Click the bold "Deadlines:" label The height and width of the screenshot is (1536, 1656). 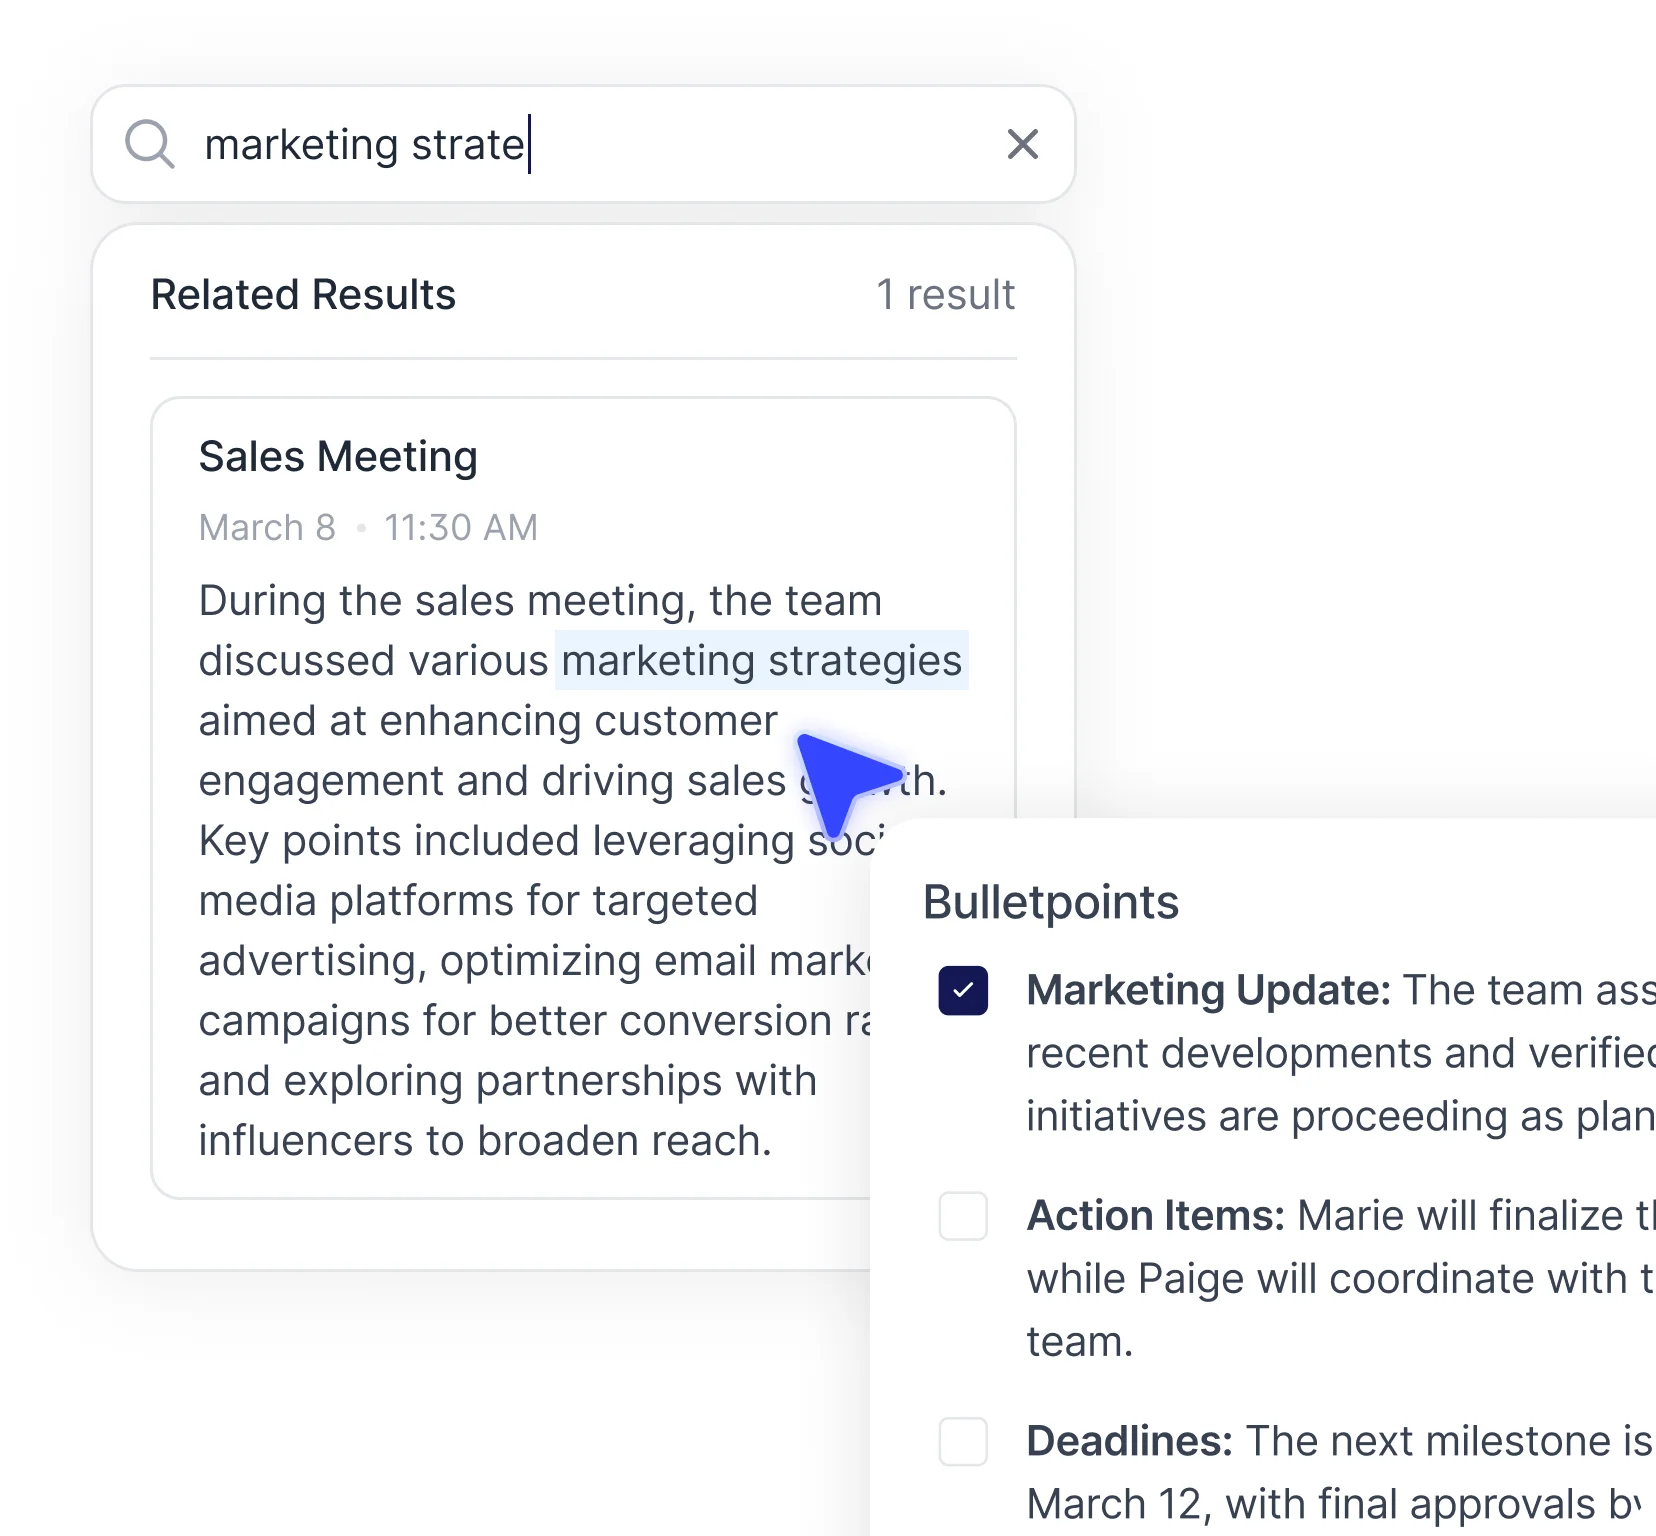[x=1129, y=1442]
